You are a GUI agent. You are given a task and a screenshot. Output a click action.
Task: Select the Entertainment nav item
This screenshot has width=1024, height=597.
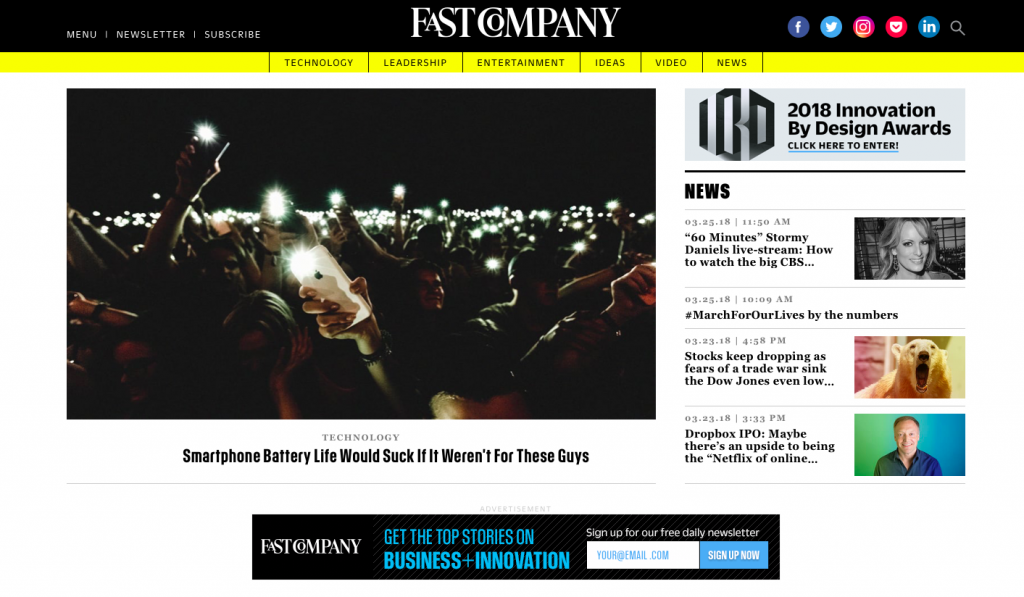coord(520,63)
